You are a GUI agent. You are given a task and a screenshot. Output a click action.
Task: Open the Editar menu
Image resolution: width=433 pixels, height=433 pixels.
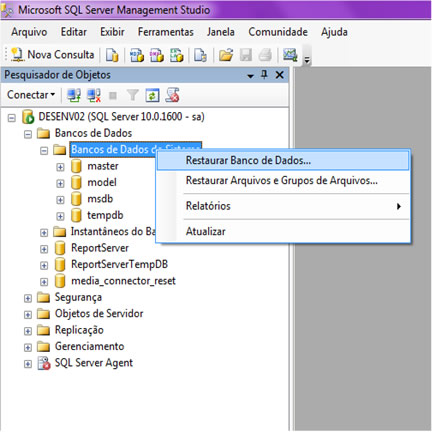click(x=74, y=32)
